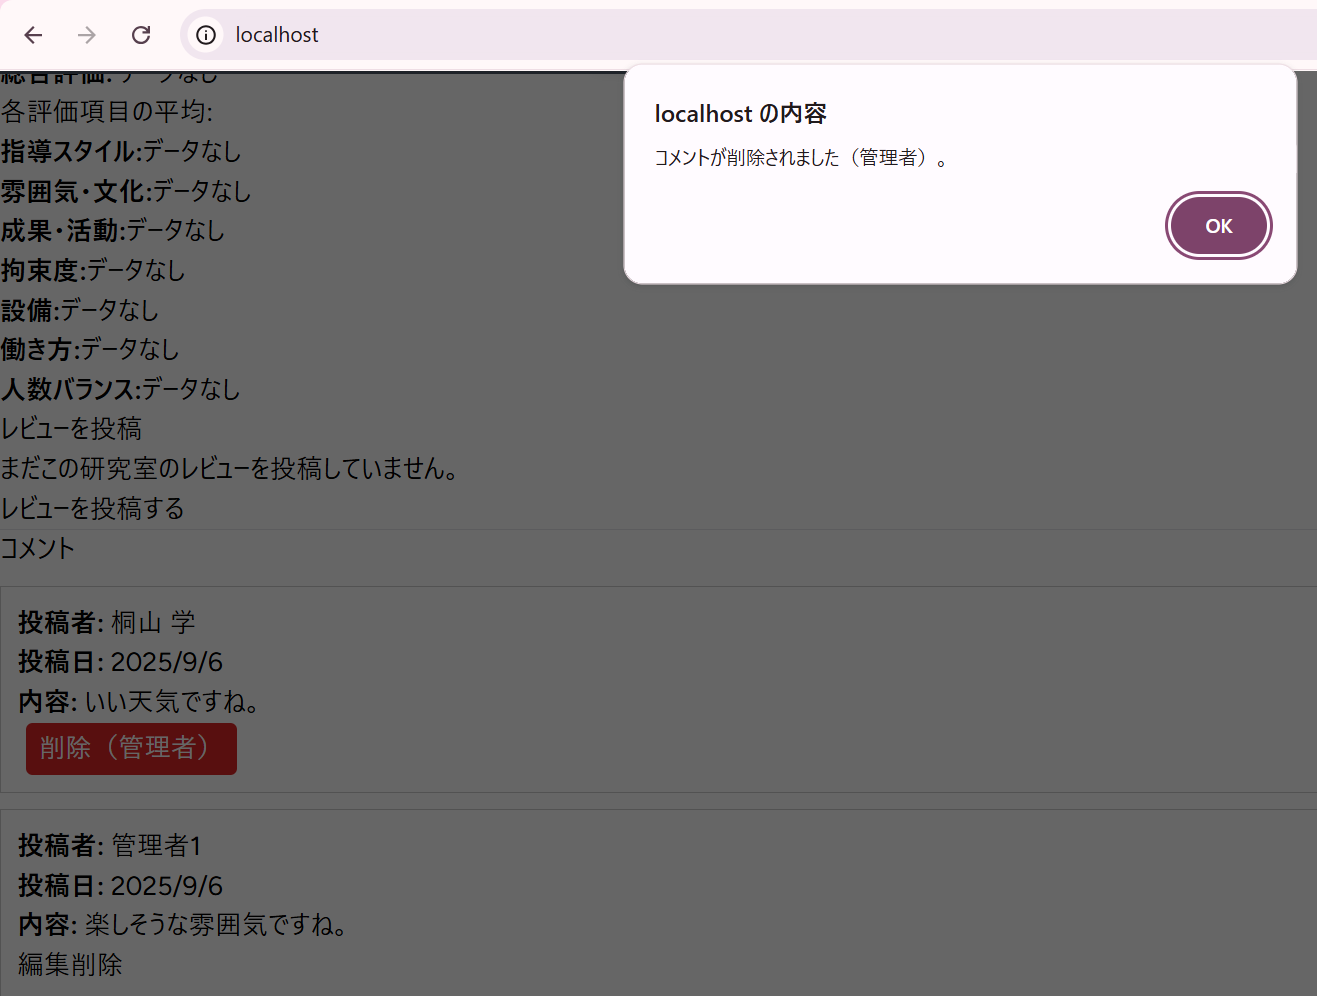
Task: Reload the page with the refresh icon
Action: point(141,35)
